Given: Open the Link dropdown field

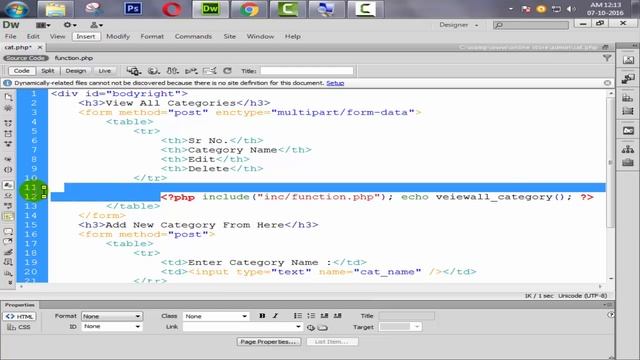Looking at the screenshot, I should tap(242, 327).
